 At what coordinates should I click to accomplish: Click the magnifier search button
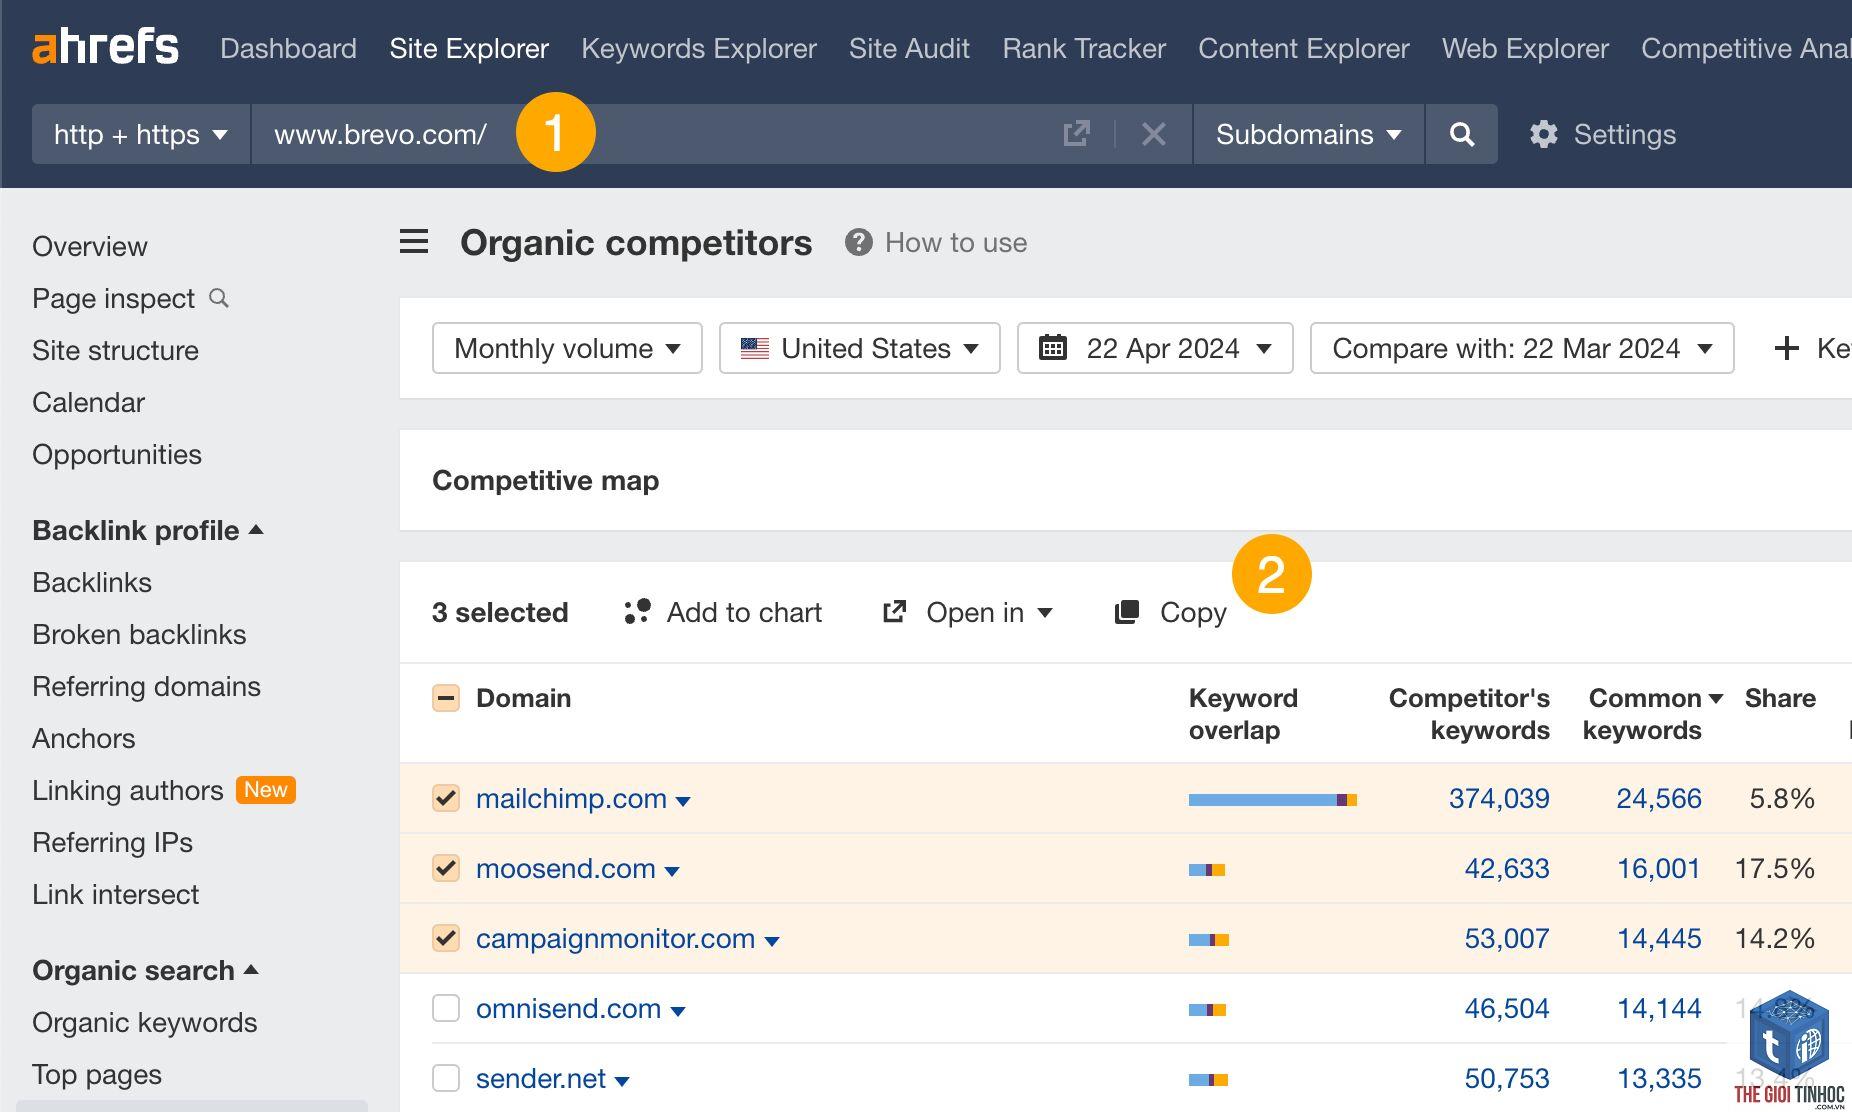tap(1461, 134)
